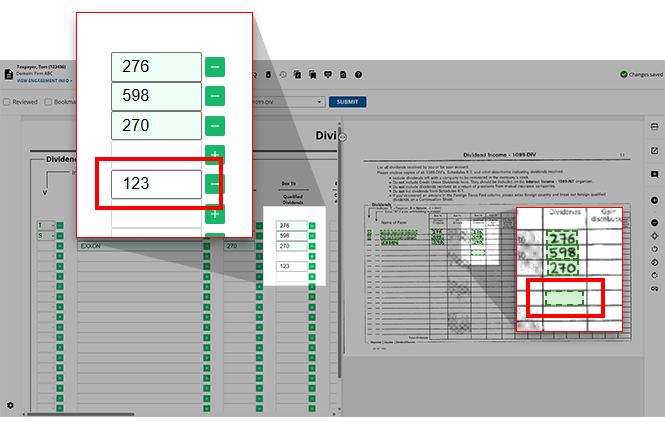Zoom out on the scanned document
This screenshot has width=665, height=447.
pos(654,223)
